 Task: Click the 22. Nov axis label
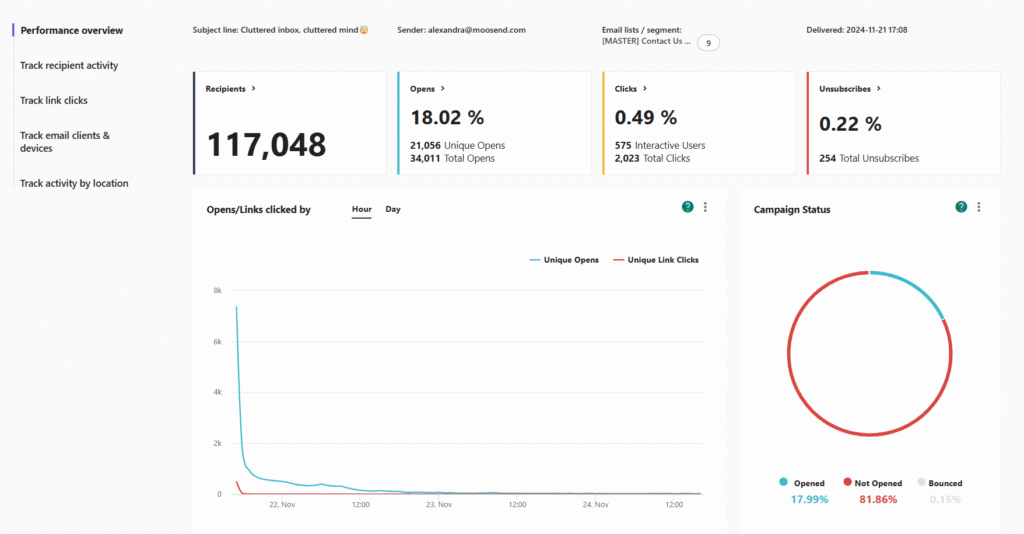coord(282,505)
